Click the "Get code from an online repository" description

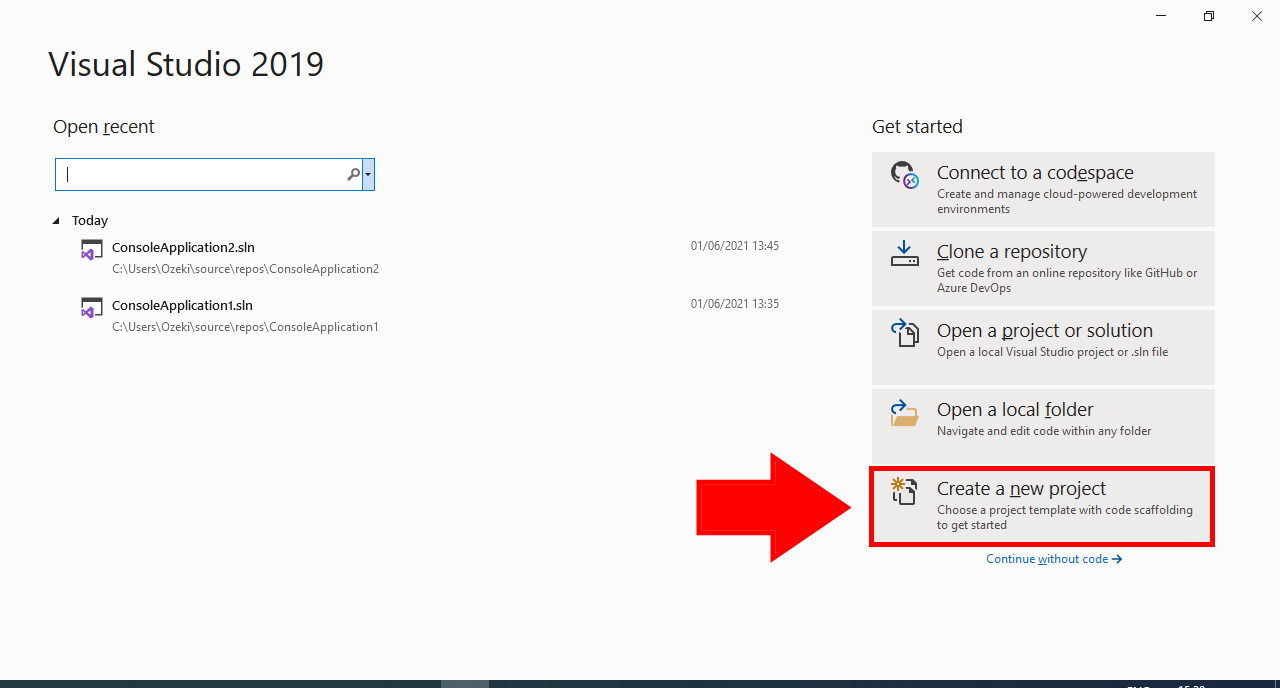1067,281
